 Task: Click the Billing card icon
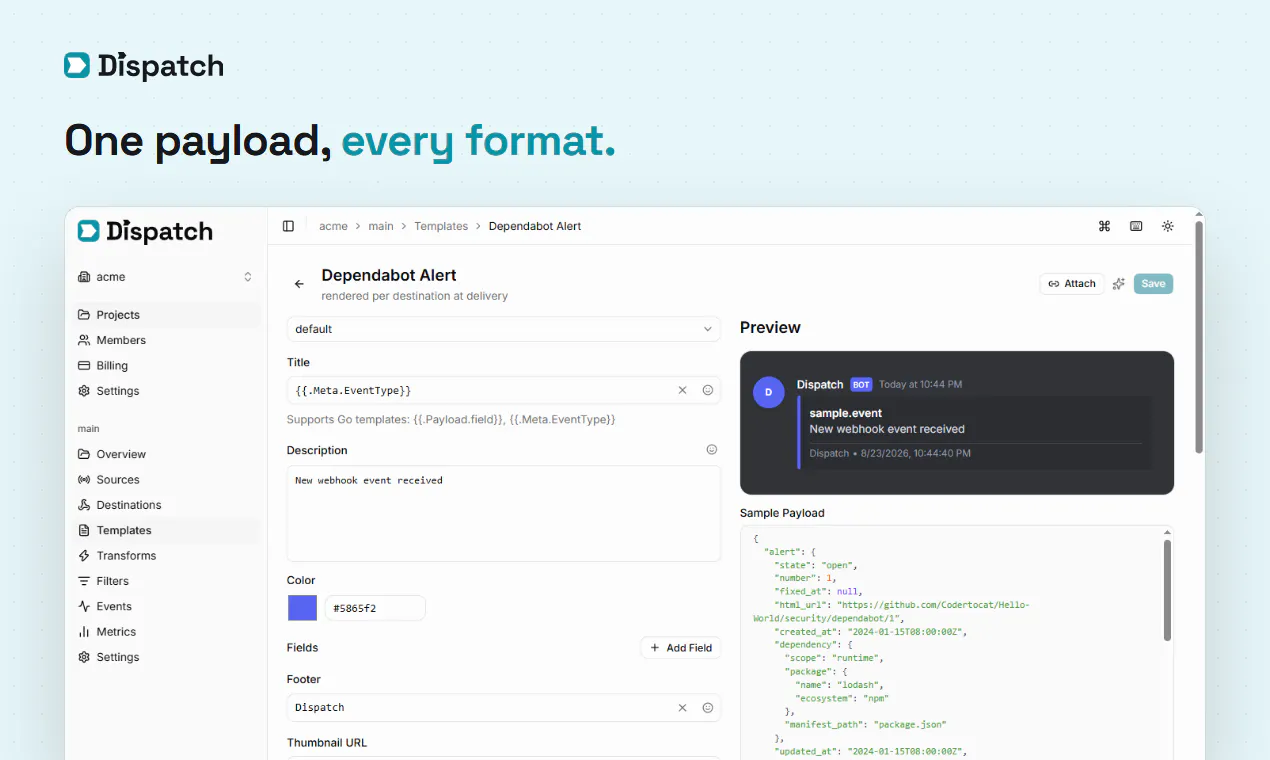click(84, 366)
